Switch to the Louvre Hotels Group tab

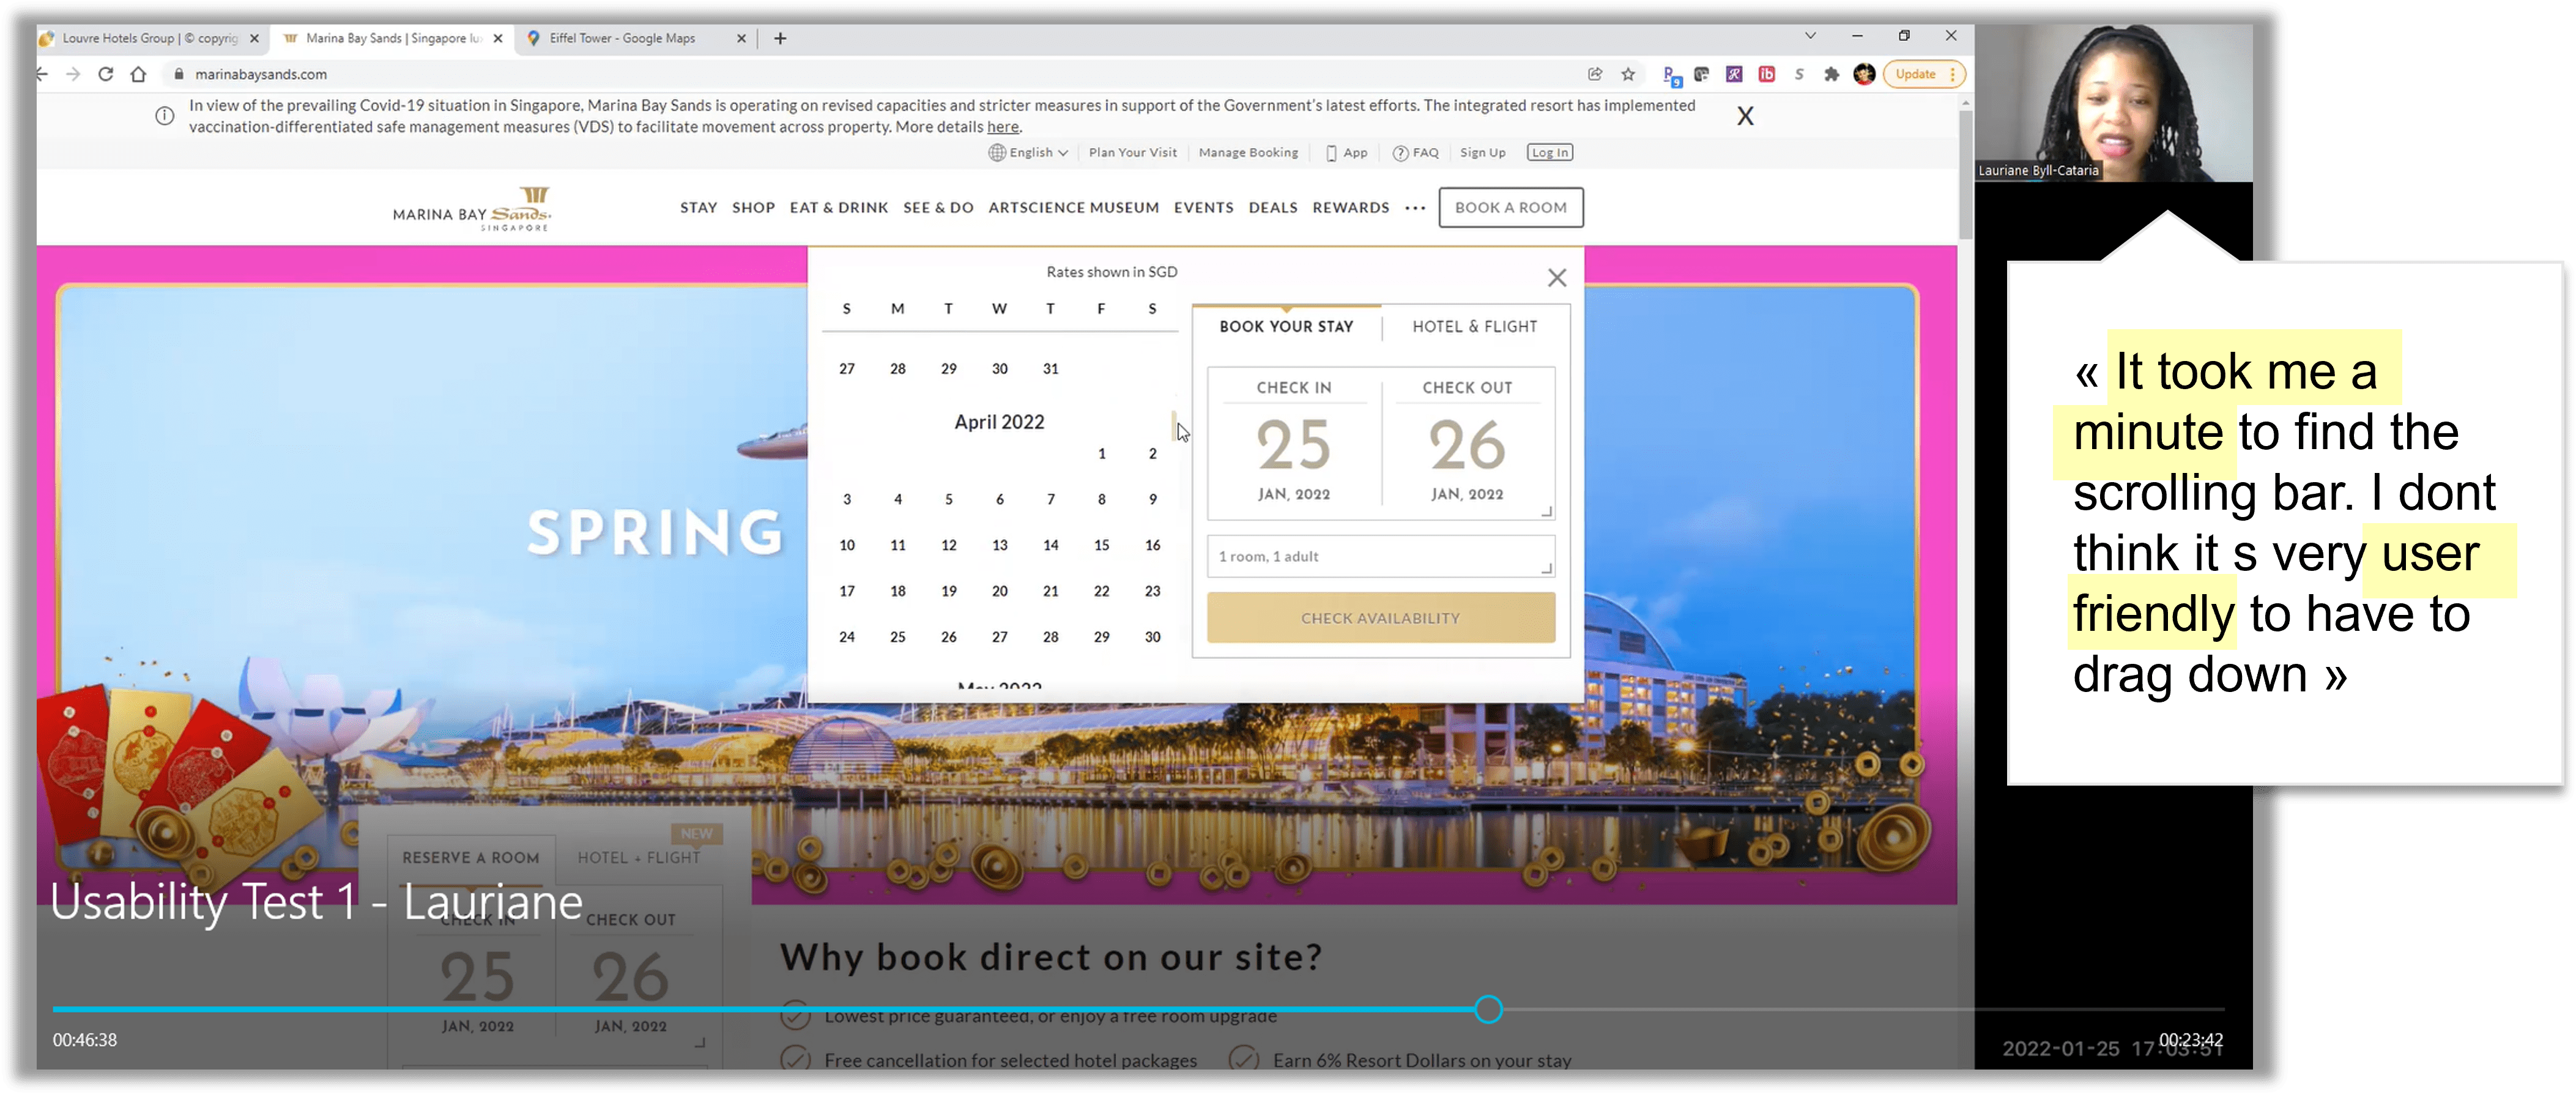150,38
